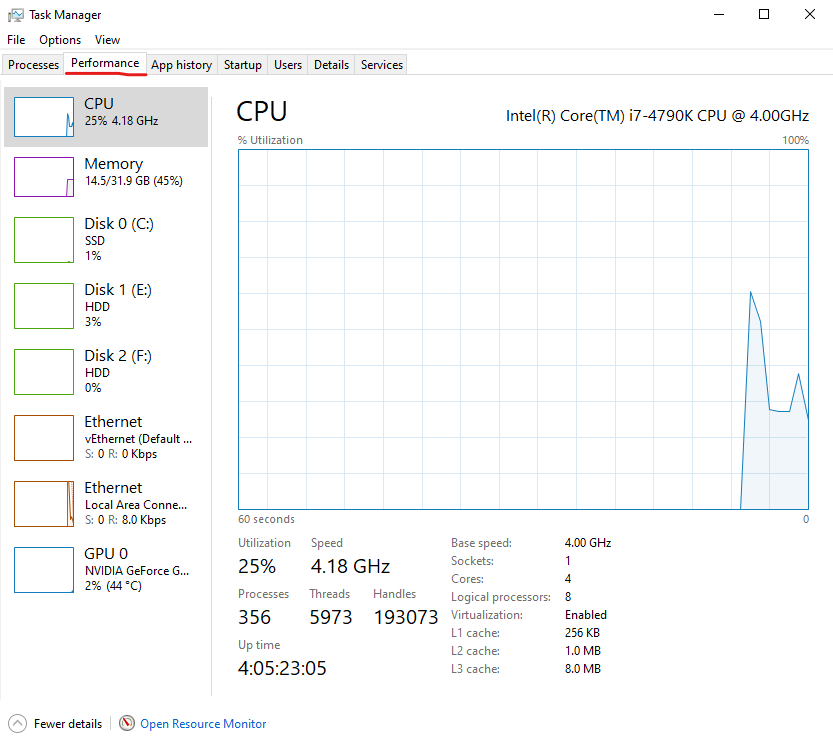The height and width of the screenshot is (748, 833).
Task: Select the Memory panel showing 14.5/31.9 GB
Action: tap(105, 178)
